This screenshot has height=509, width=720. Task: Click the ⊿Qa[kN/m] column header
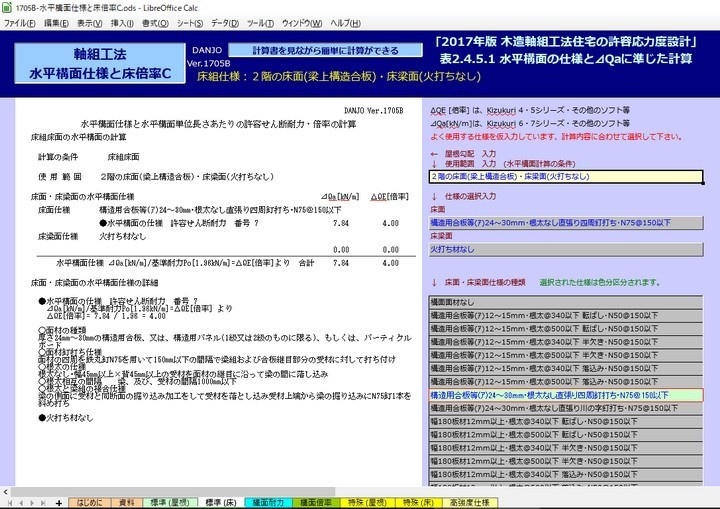(x=340, y=197)
